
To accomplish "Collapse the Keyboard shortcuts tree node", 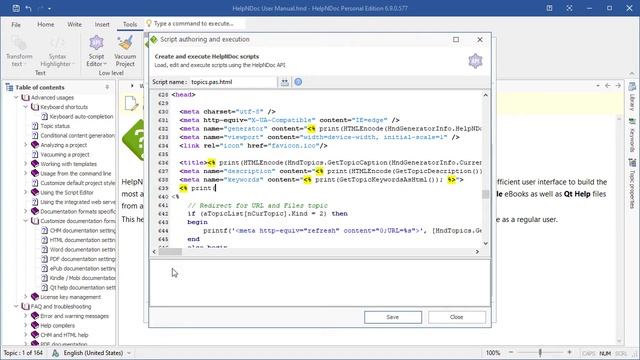I will (26, 107).
